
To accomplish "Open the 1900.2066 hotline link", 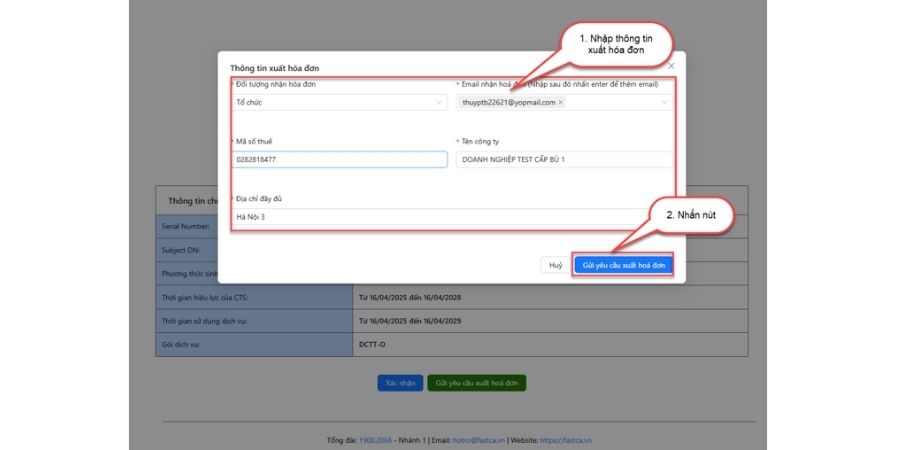I will tap(375, 440).
